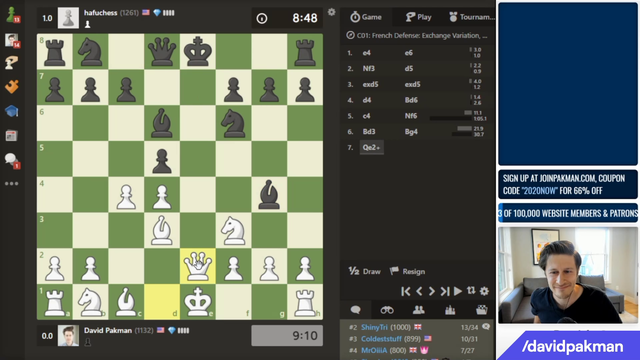Select move 1. e4 in move list

(x=367, y=53)
